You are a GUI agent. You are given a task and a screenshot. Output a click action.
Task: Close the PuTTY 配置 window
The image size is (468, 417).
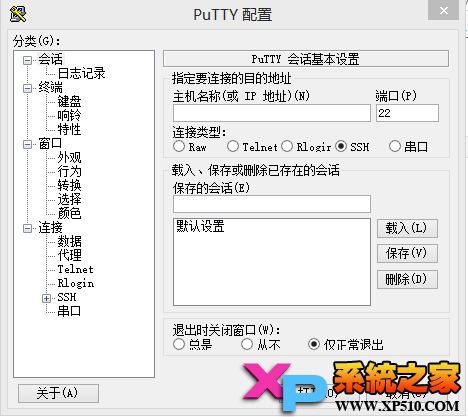[x=443, y=10]
